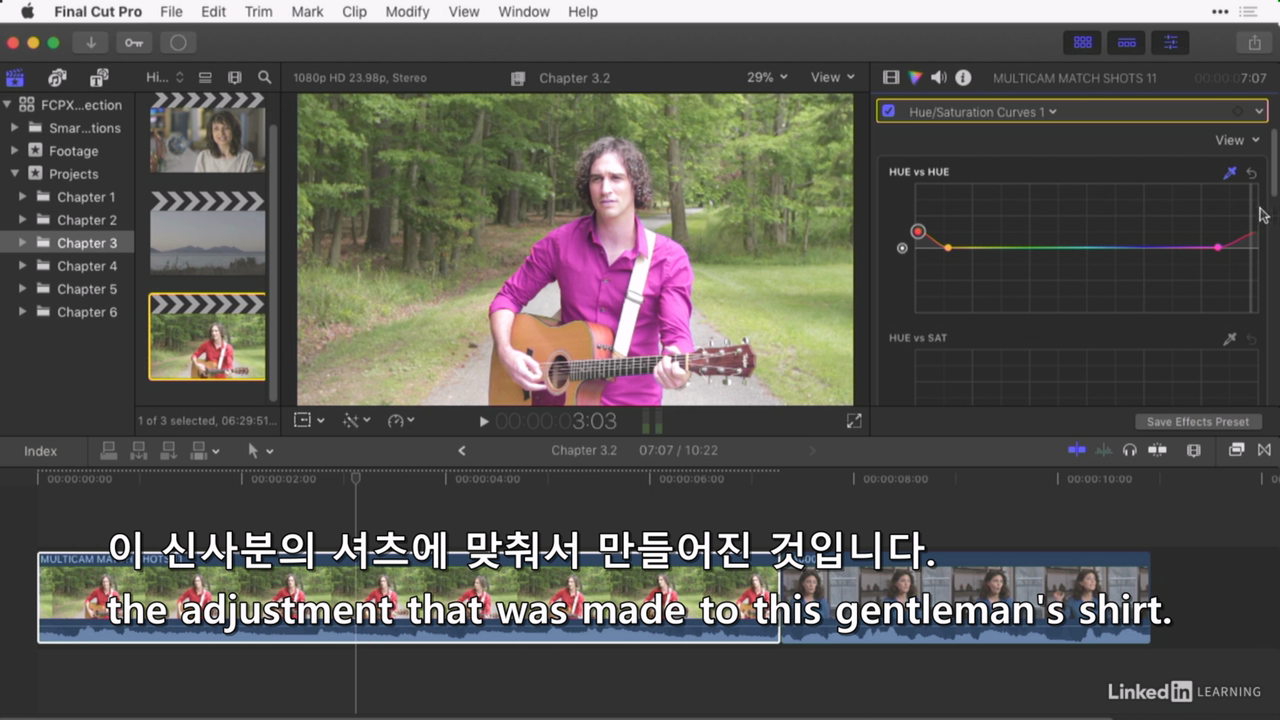Show the Transitions browser

[x=1264, y=450]
